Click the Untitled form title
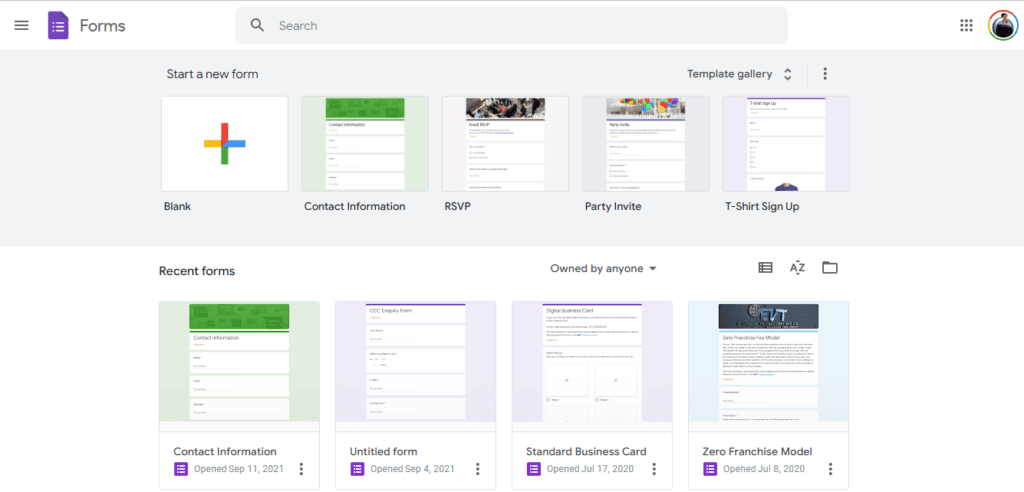Viewport: 1024px width, 492px height. click(x=383, y=451)
